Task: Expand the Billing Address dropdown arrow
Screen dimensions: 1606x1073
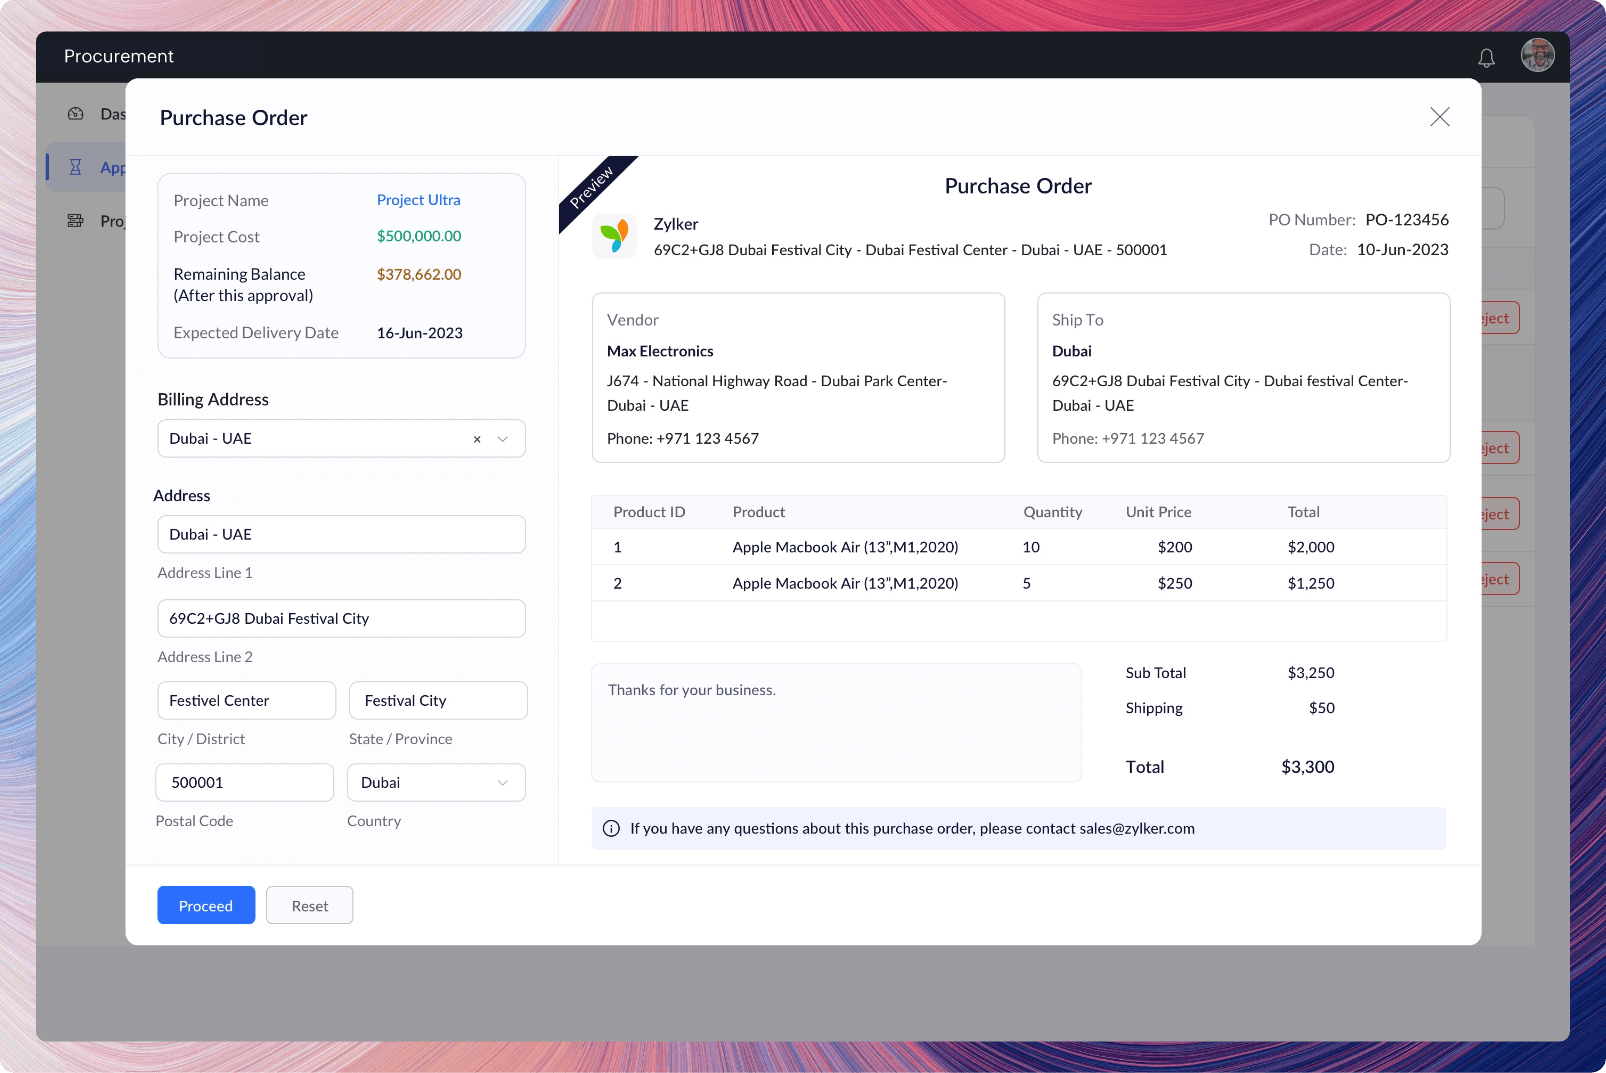Action: point(503,439)
